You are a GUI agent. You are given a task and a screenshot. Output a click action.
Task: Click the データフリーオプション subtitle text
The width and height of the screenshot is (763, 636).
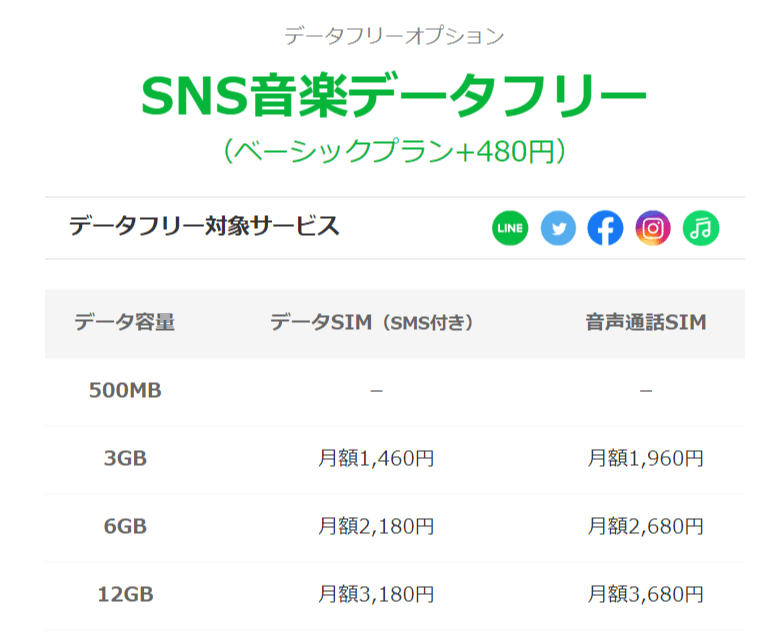(394, 36)
